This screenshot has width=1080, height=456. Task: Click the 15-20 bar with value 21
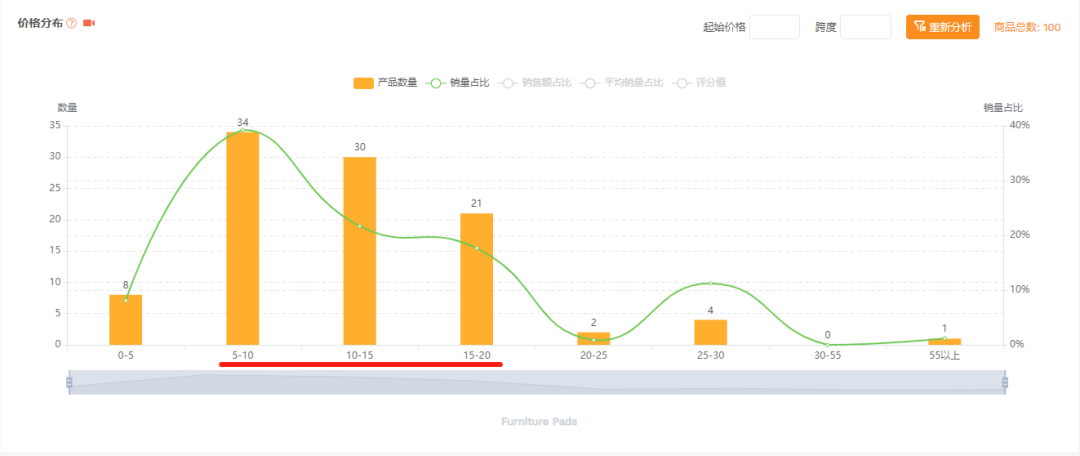(477, 279)
